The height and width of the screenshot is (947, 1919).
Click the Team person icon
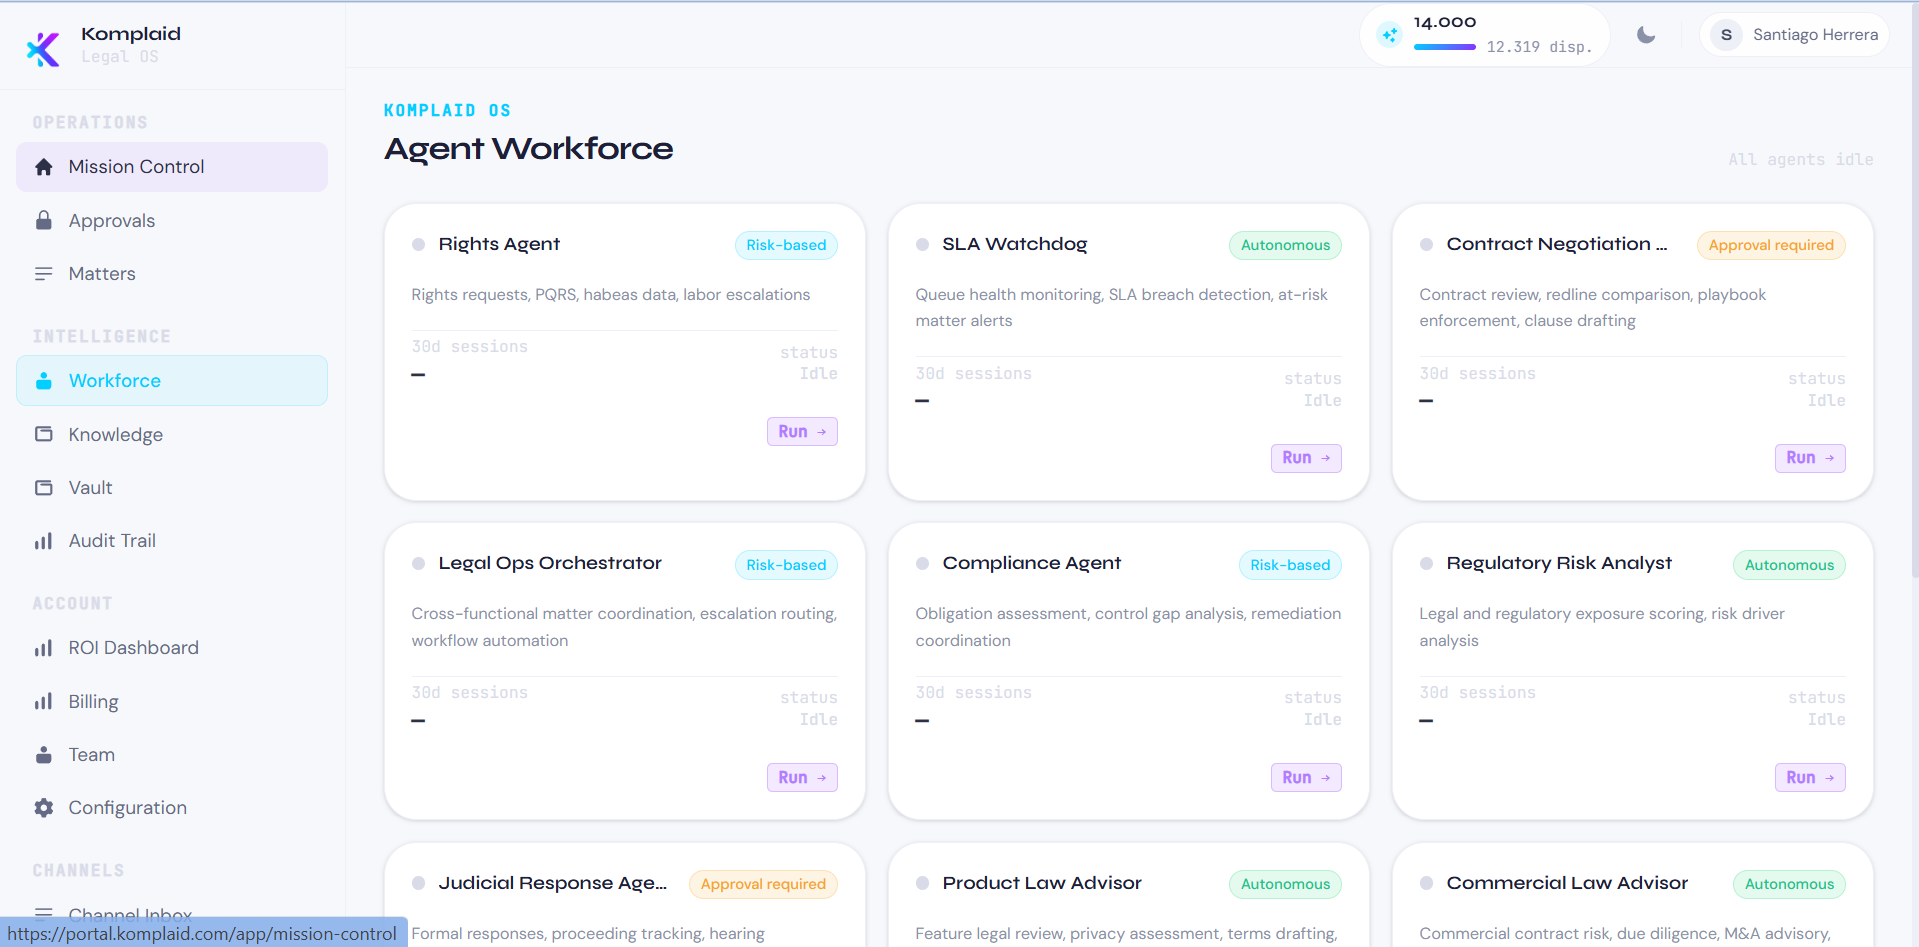[43, 755]
